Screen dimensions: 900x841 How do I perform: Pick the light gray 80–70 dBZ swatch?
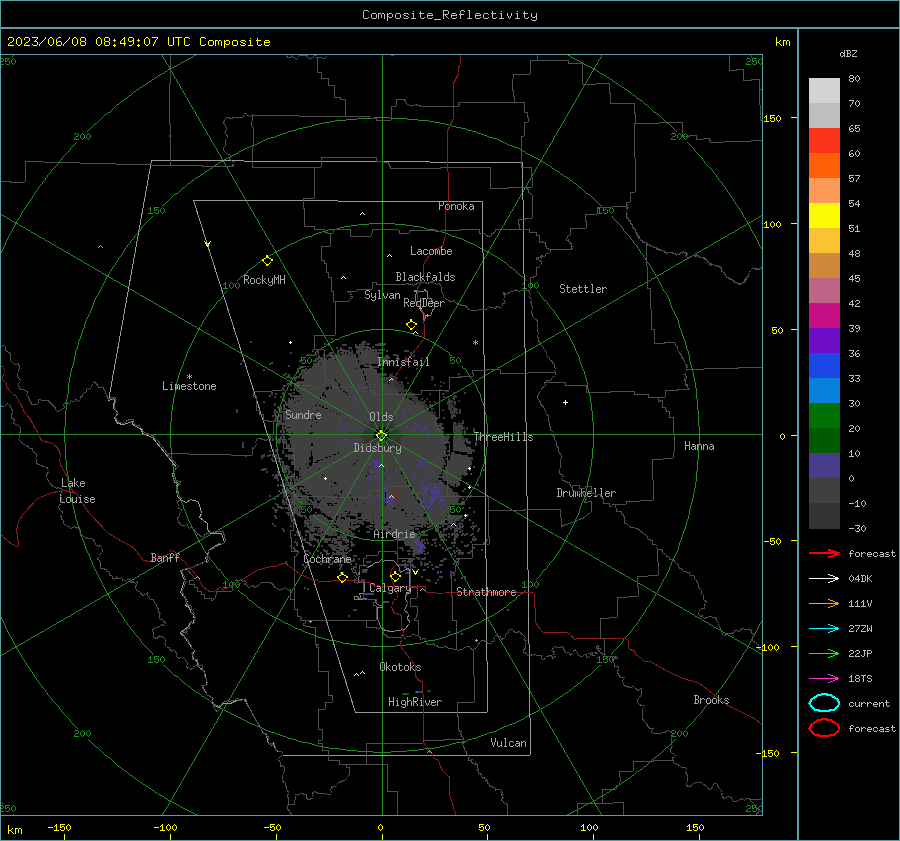[824, 90]
